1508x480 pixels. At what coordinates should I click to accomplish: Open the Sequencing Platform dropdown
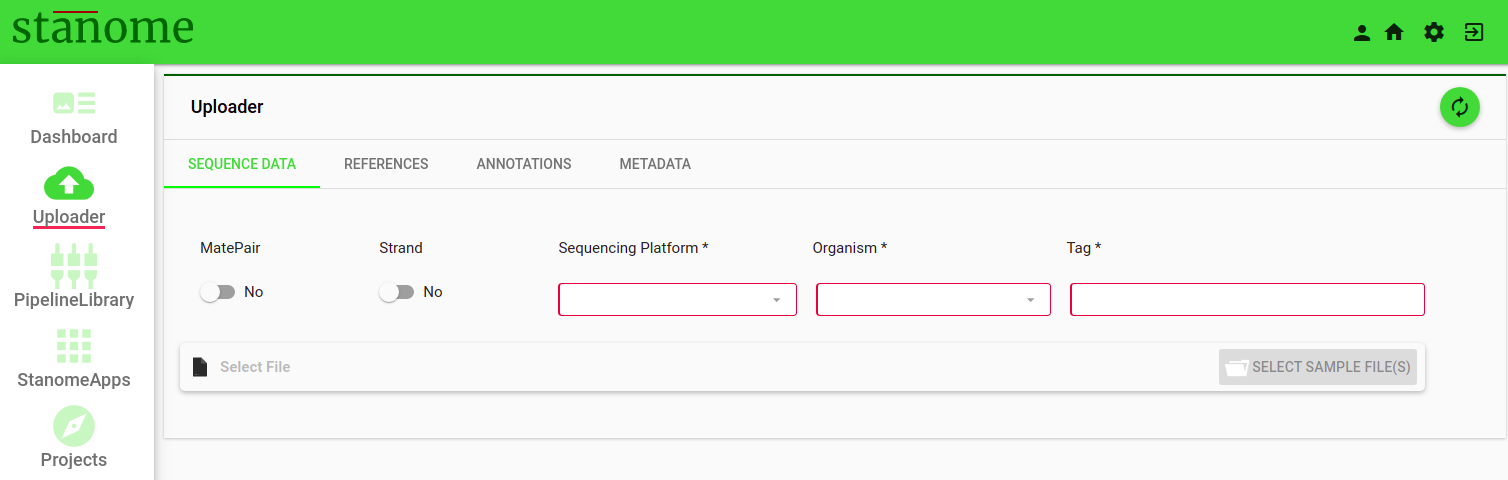click(677, 300)
